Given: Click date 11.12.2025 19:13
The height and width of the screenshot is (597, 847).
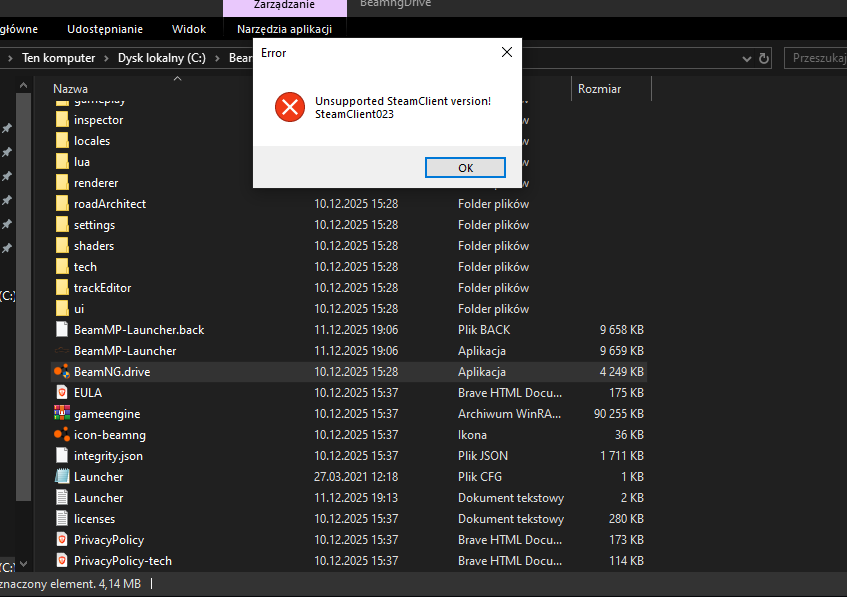Looking at the screenshot, I should coord(356,498).
